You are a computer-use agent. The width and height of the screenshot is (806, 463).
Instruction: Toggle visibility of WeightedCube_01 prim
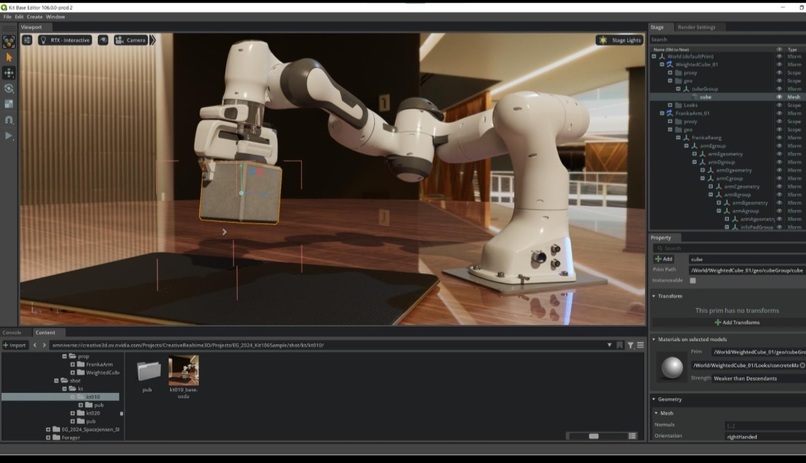[x=779, y=64]
